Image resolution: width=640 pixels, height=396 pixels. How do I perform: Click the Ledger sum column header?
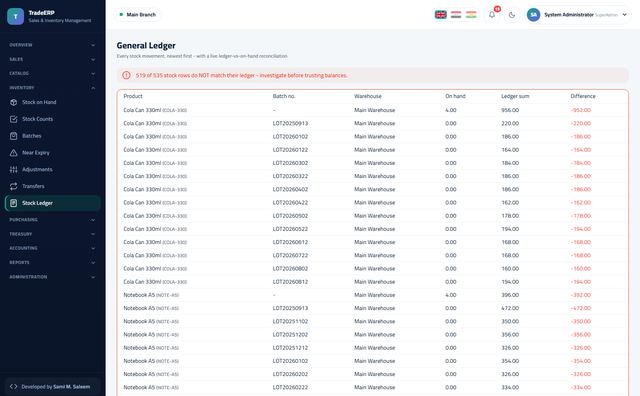click(515, 96)
